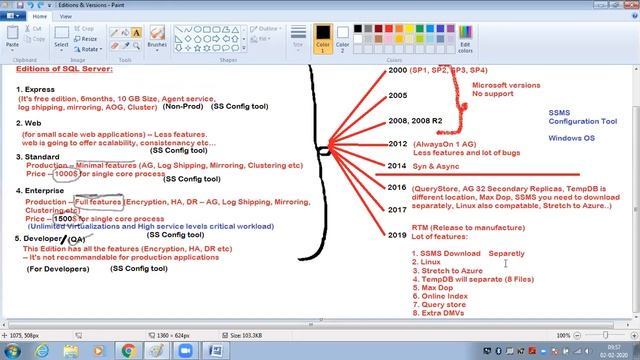The width and height of the screenshot is (640, 360).
Task: Select the Magnifier tool
Action: tap(136, 46)
